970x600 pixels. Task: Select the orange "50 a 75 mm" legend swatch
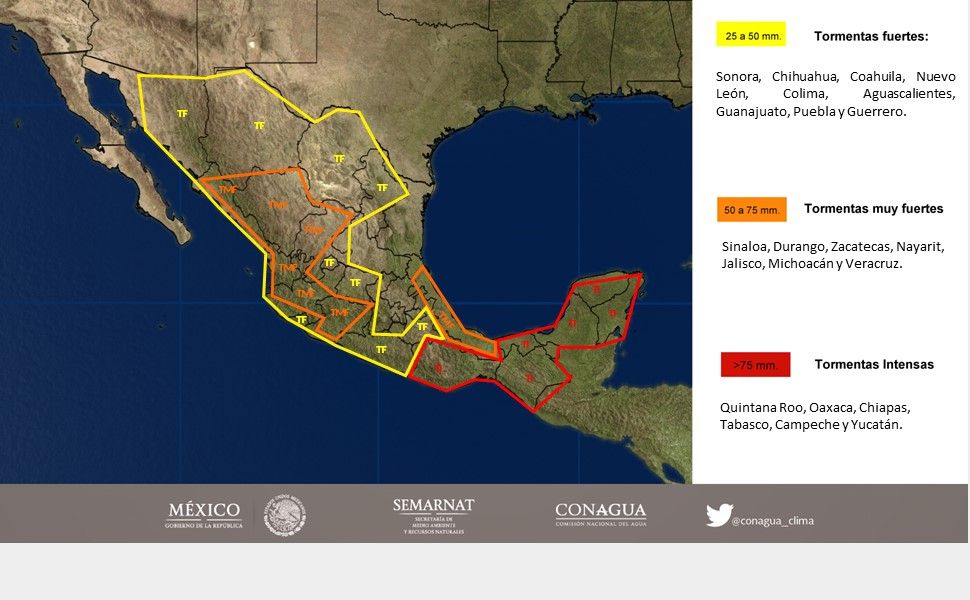pyautogui.click(x=751, y=210)
